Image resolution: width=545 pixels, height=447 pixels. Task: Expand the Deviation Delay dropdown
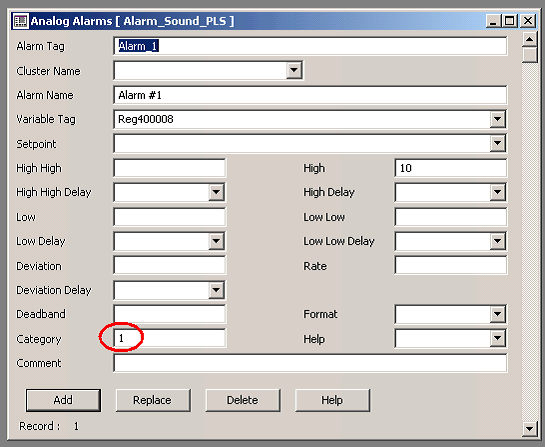(x=216, y=290)
